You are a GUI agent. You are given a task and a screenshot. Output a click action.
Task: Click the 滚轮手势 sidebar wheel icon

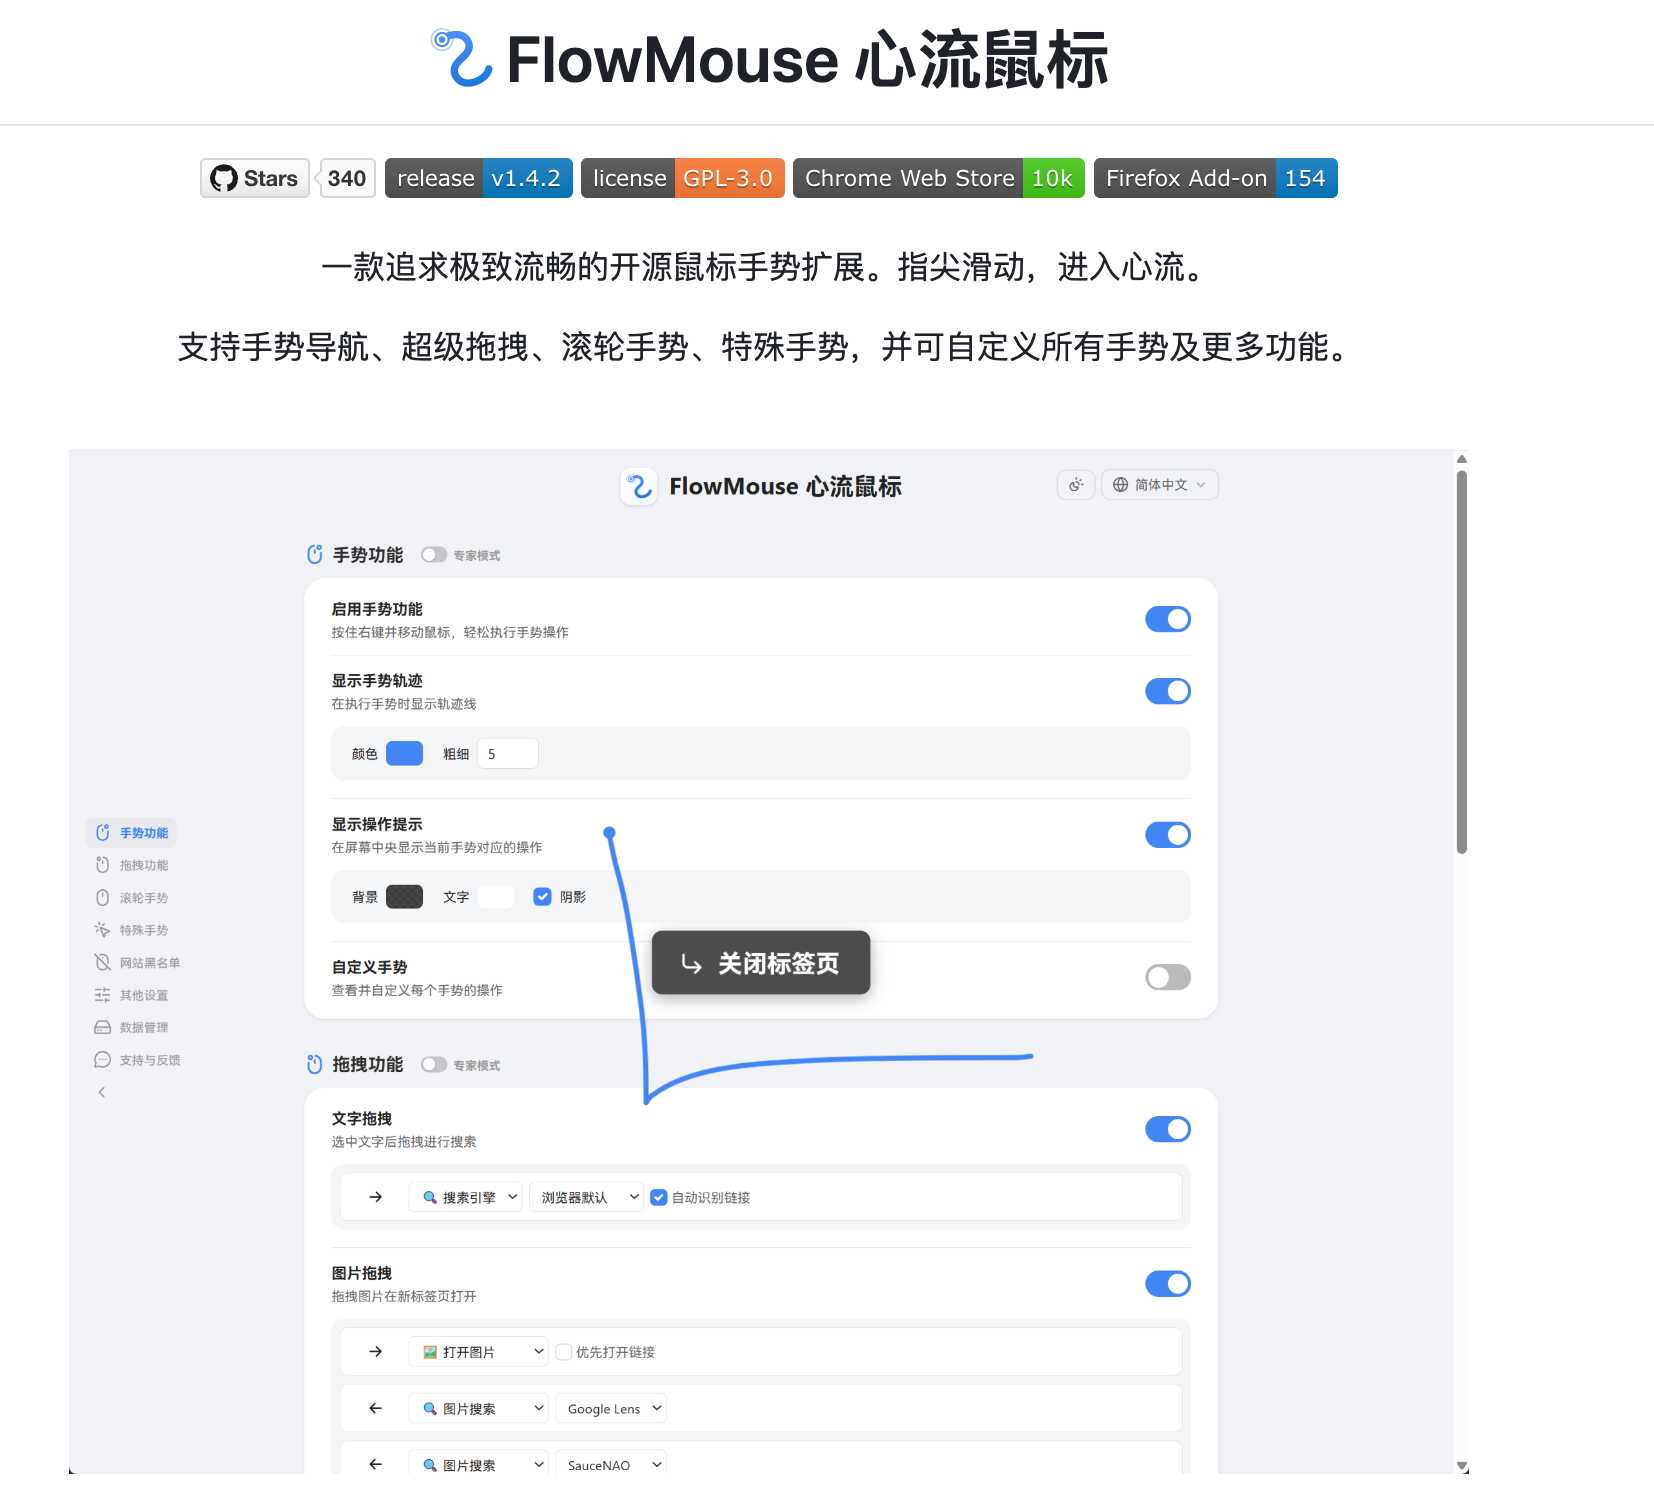point(102,898)
